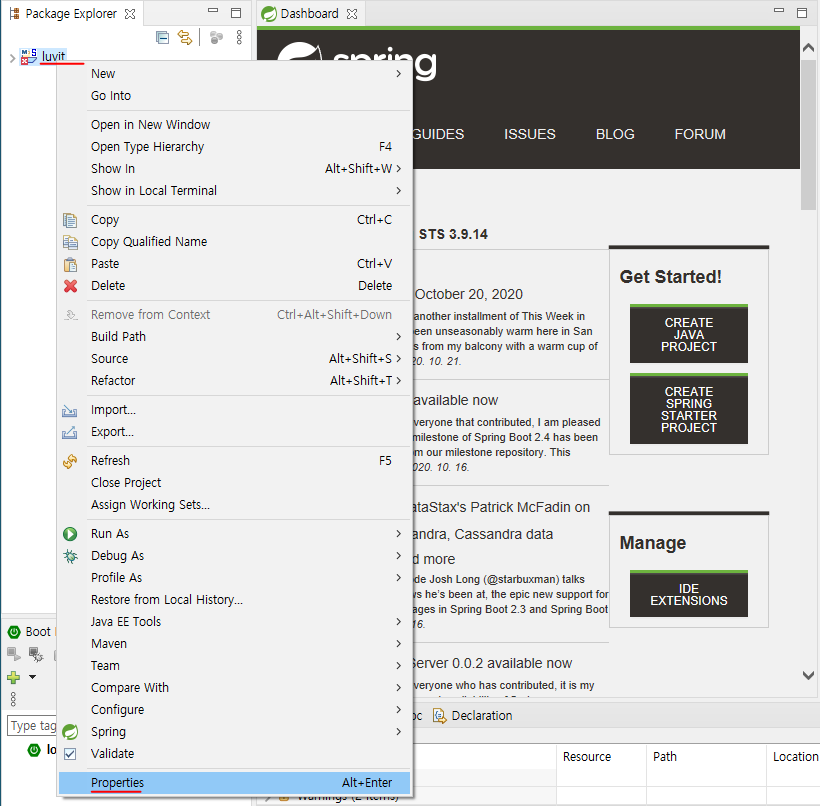Click Boot Dashboard power icon
This screenshot has width=820, height=806.
click(x=14, y=632)
